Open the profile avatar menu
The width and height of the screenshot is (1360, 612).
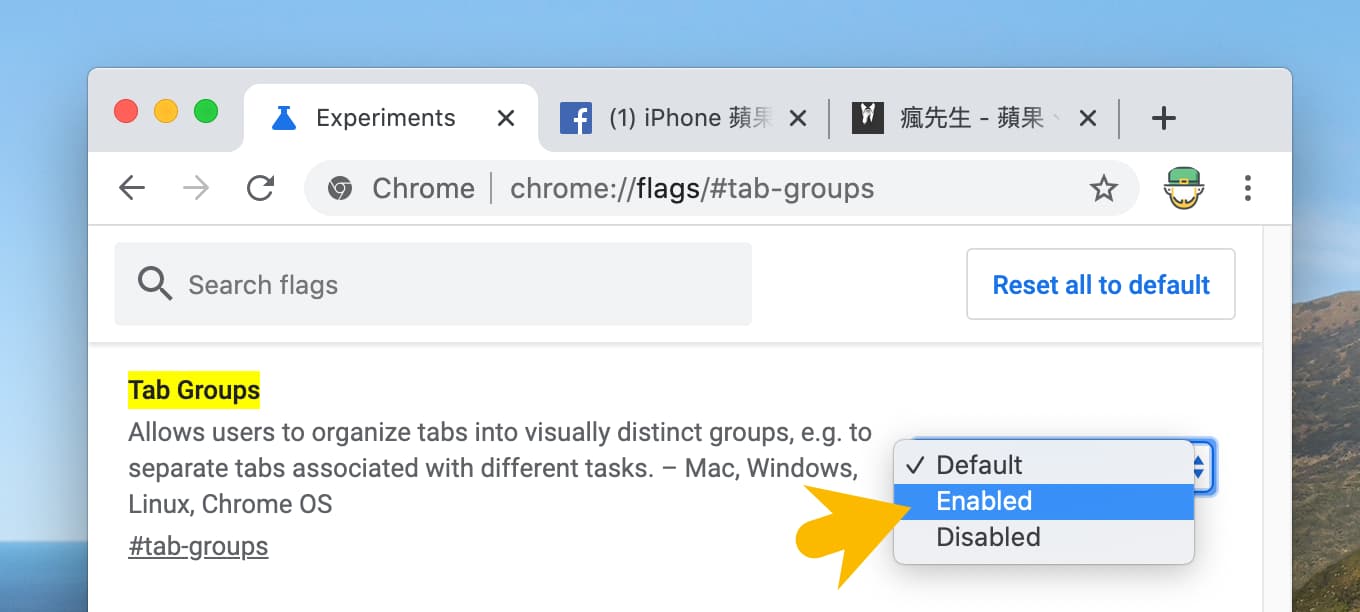click(x=1184, y=188)
